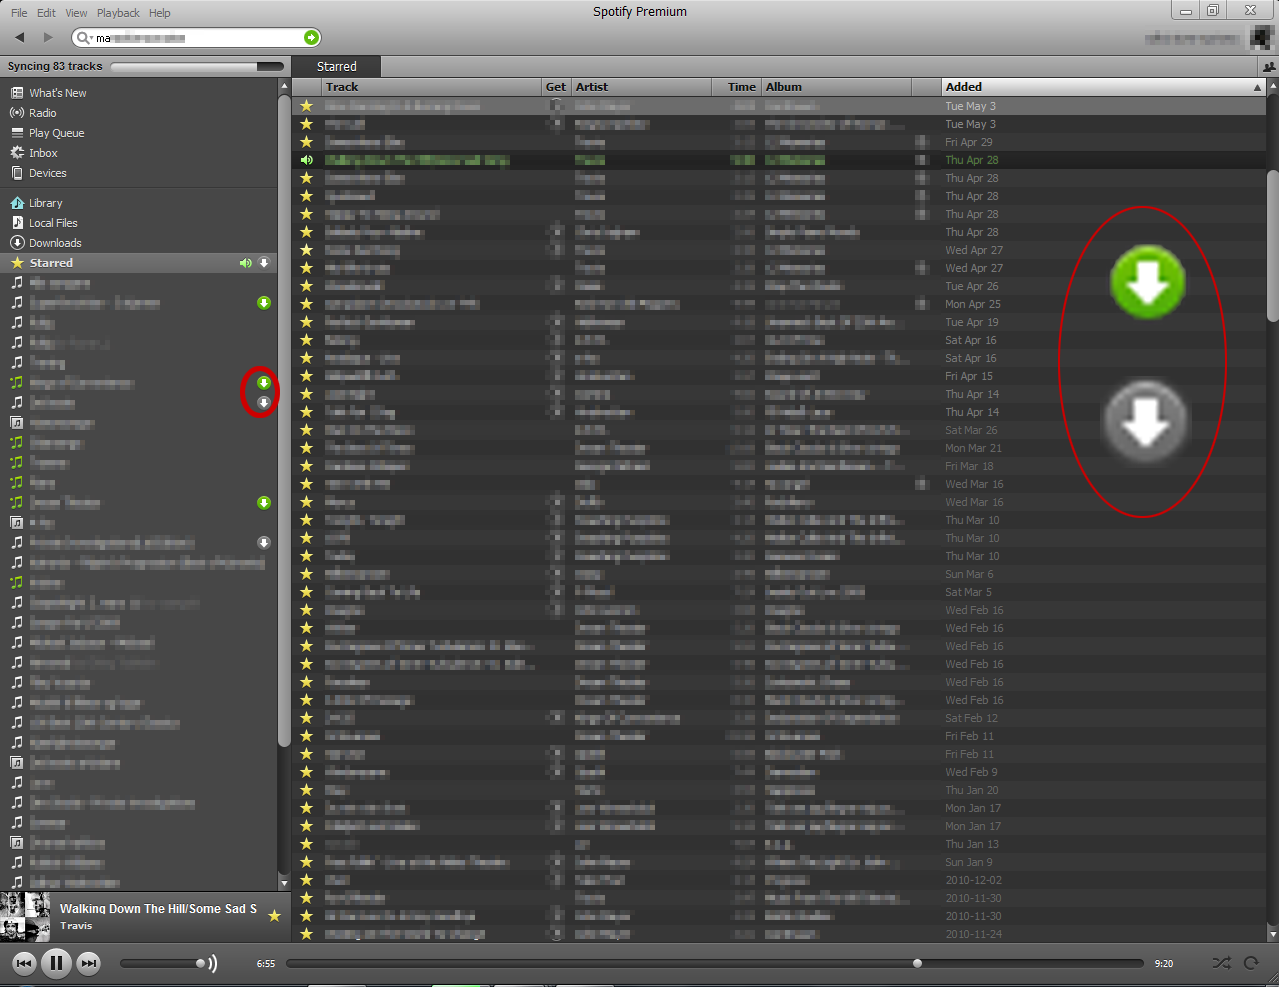Viewport: 1279px width, 987px height.
Task: Skip to the previous track
Action: (24, 963)
